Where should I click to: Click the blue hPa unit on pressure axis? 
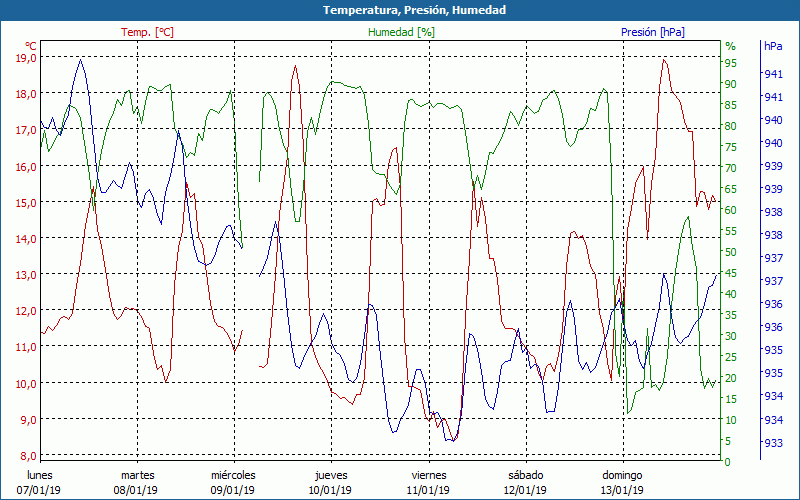[773, 46]
